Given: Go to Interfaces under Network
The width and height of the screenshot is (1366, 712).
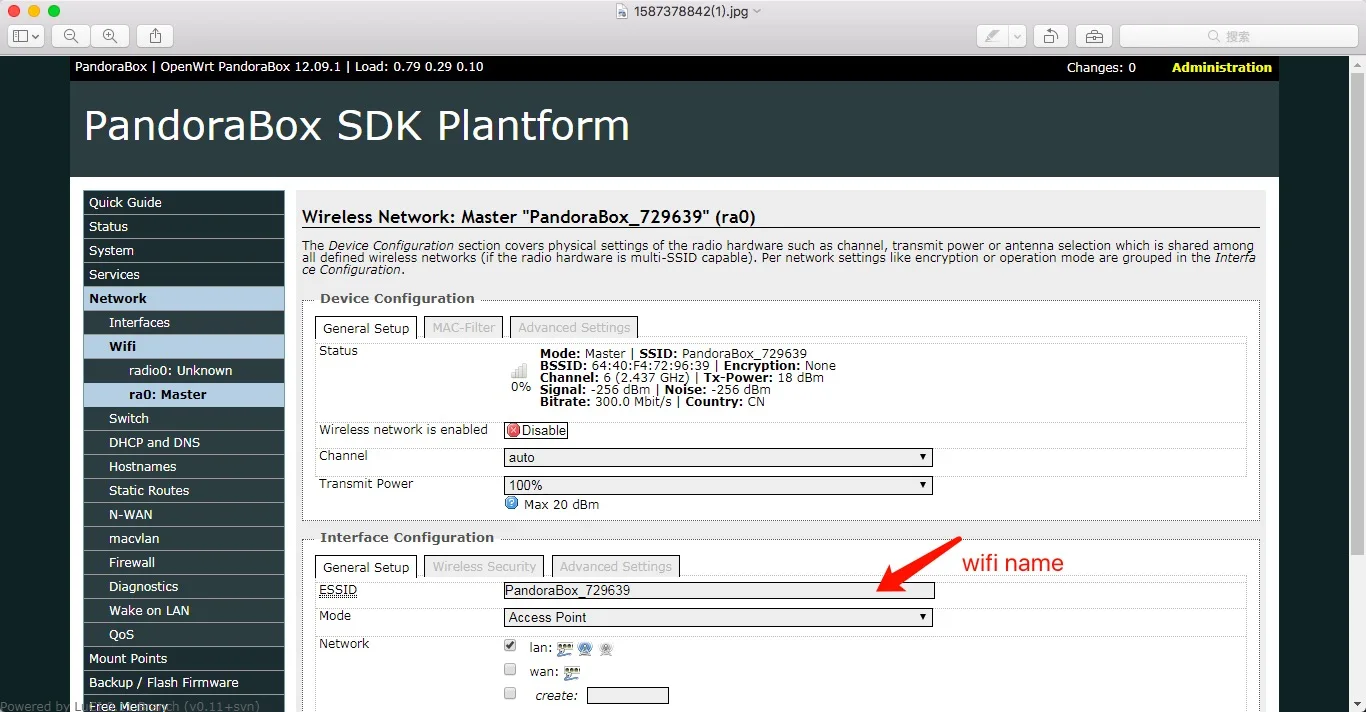Looking at the screenshot, I should [184, 322].
